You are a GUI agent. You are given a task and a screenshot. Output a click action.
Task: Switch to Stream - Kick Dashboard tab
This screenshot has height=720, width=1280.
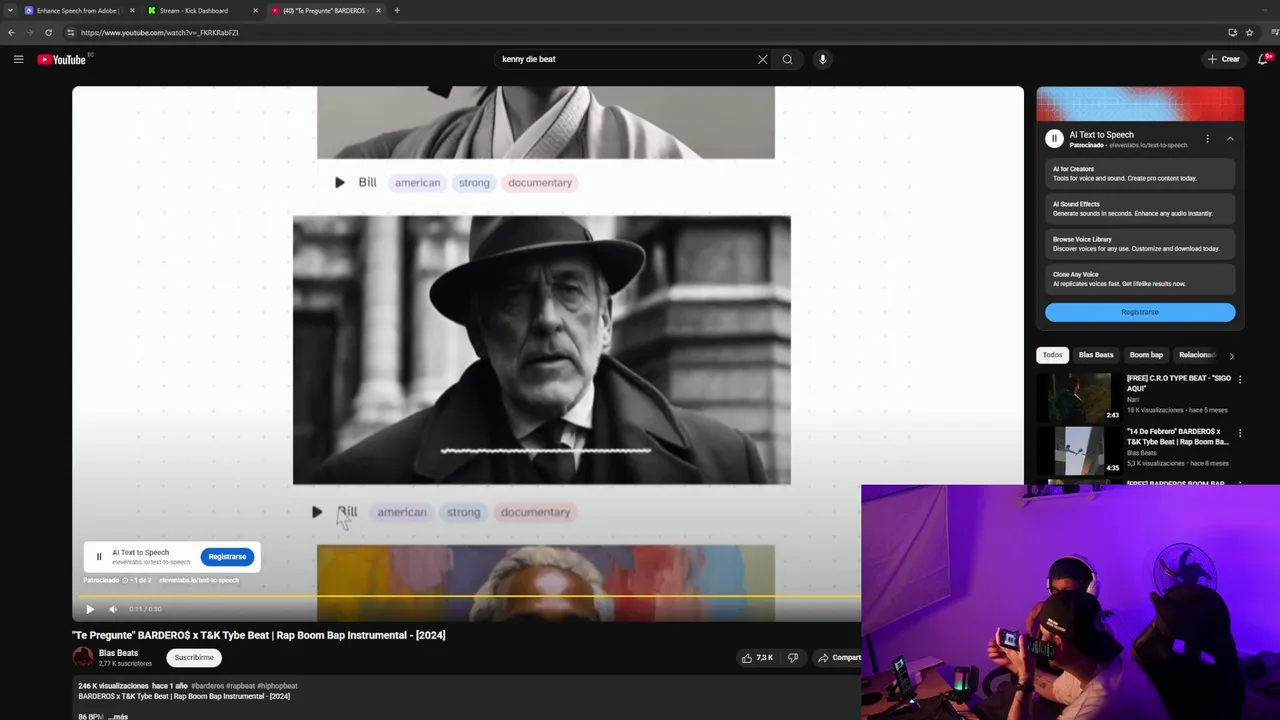click(x=200, y=10)
